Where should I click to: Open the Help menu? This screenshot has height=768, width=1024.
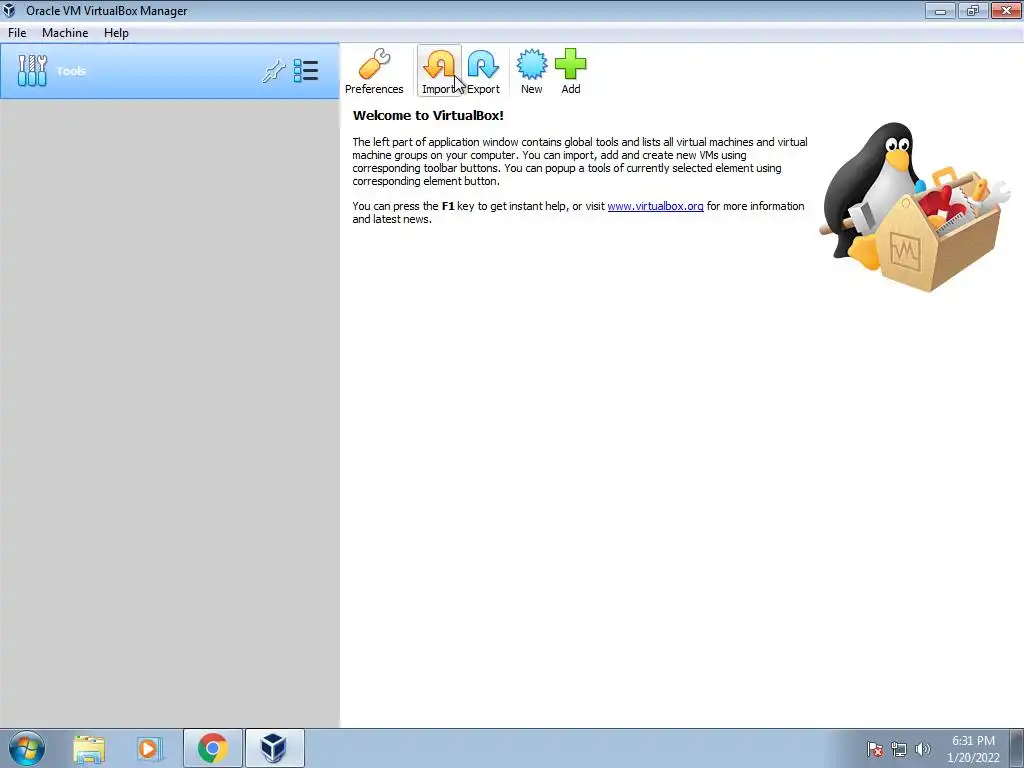(116, 33)
